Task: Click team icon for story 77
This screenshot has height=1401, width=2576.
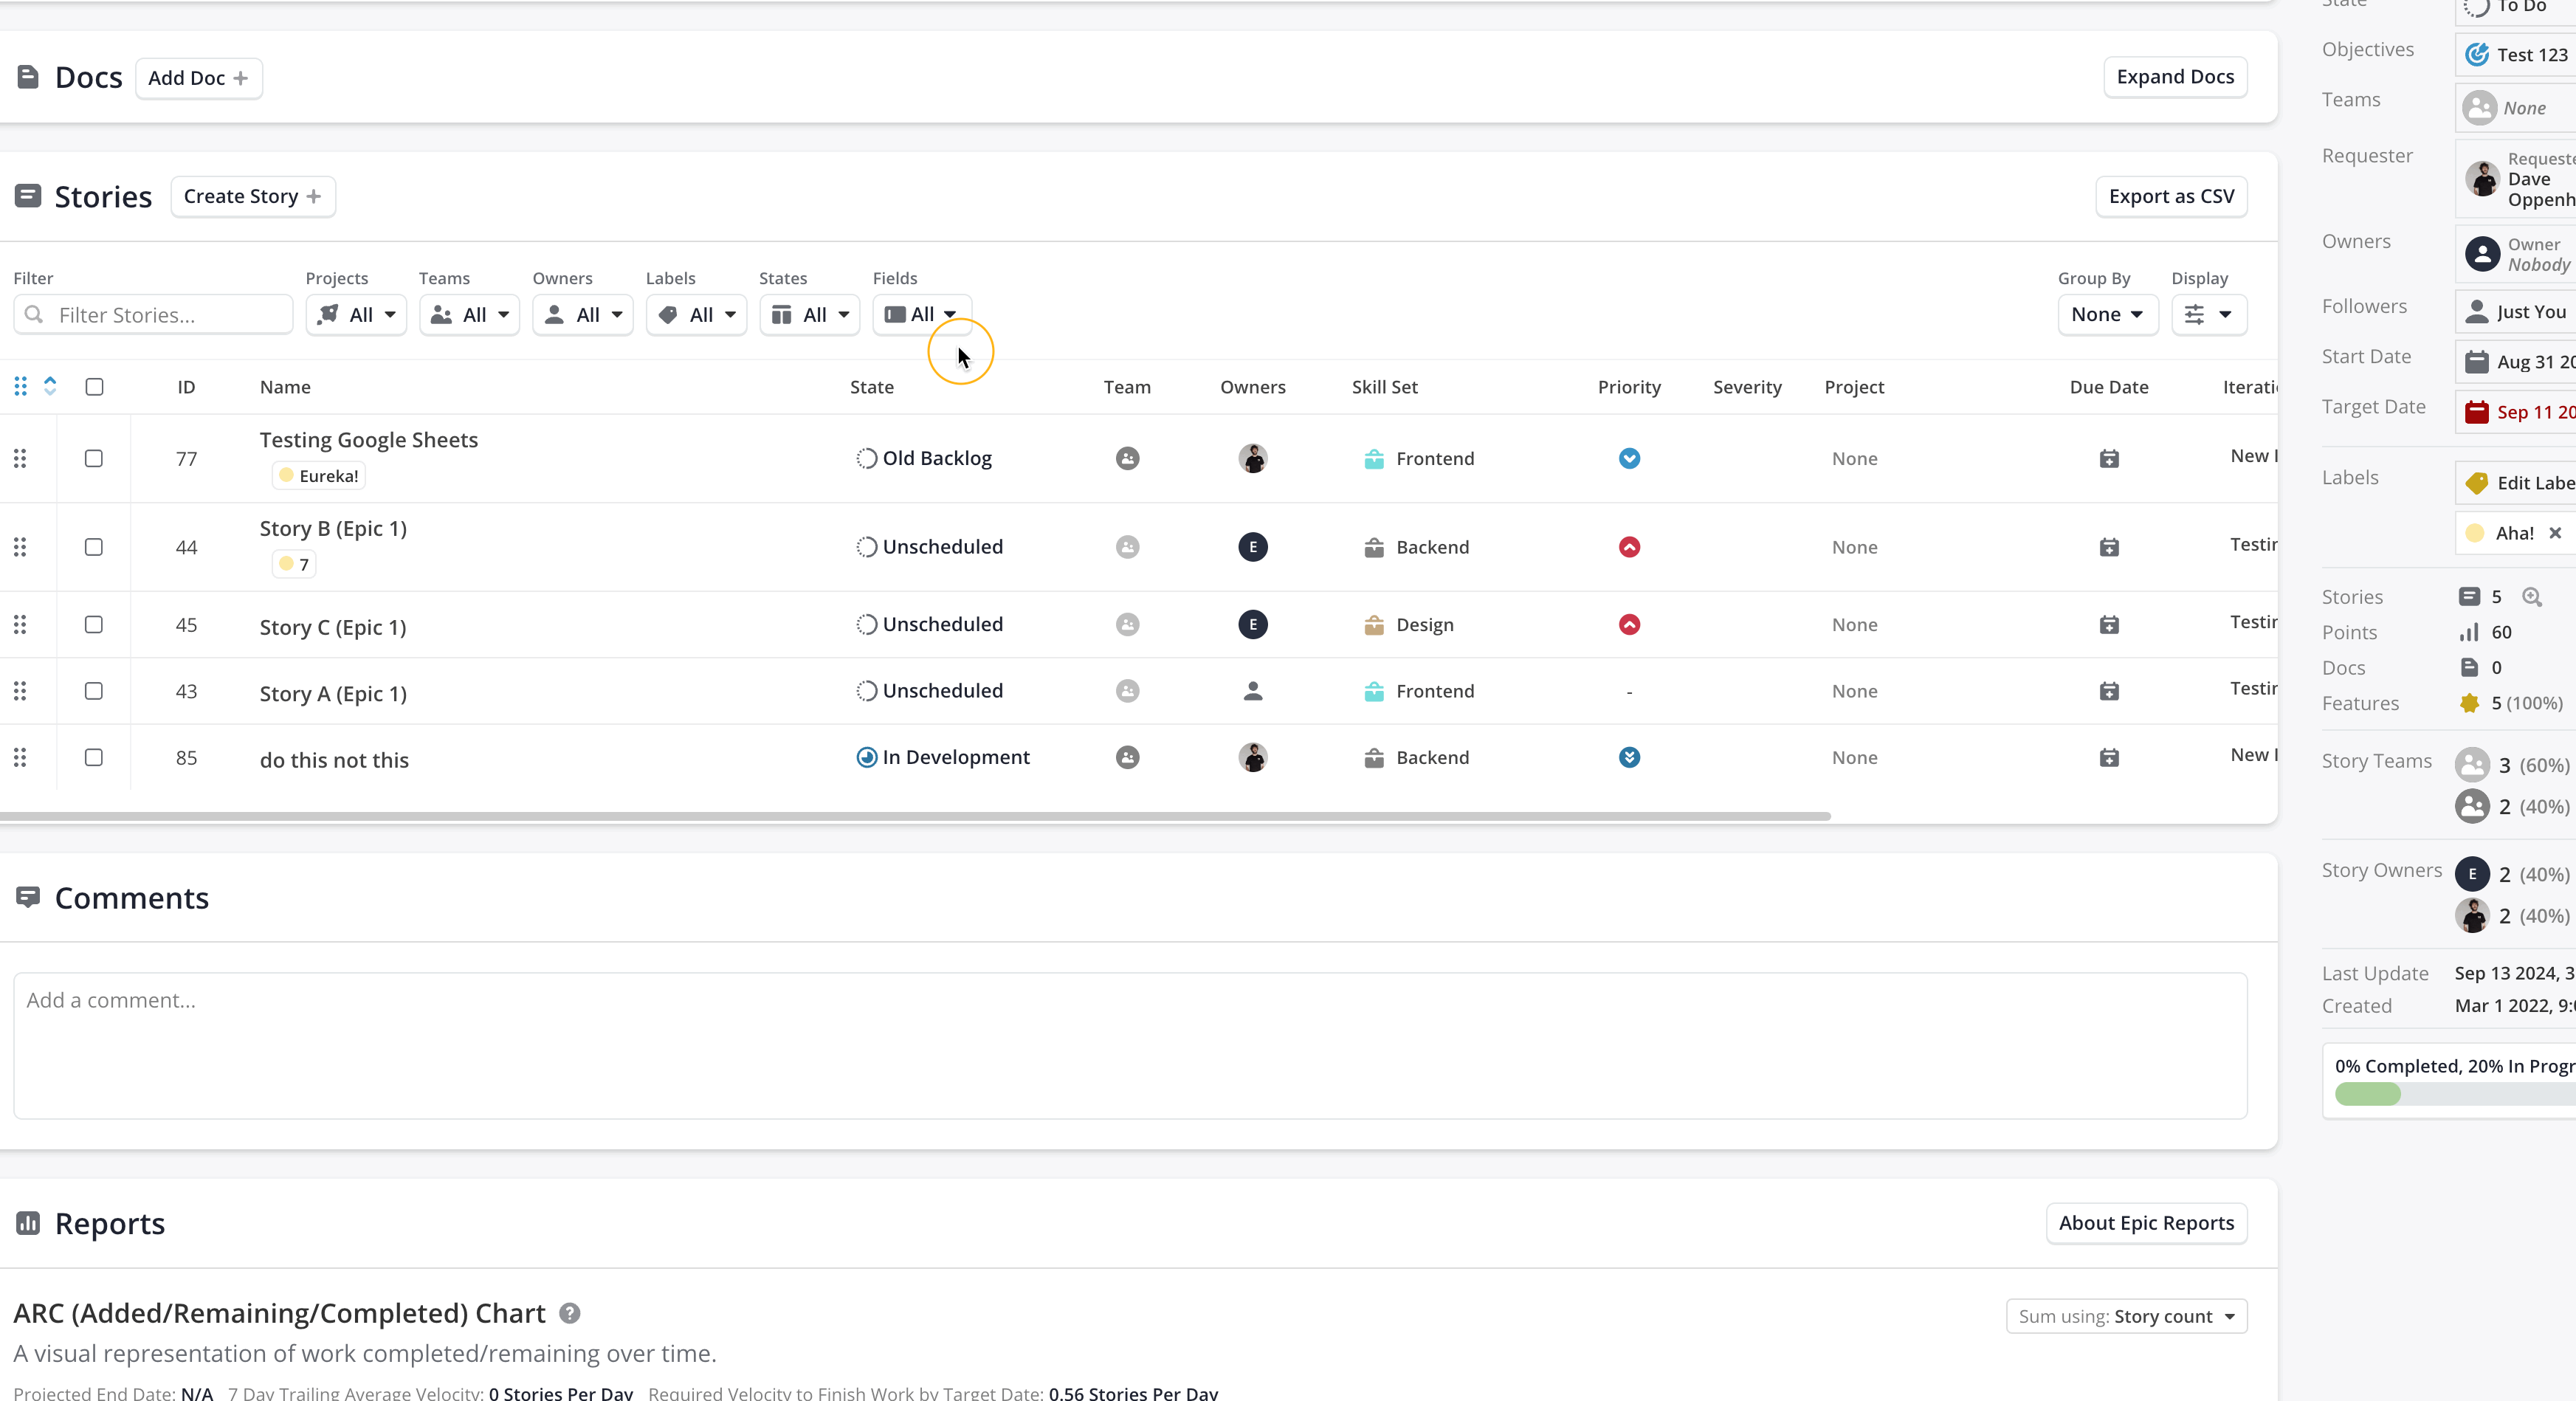Action: point(1127,458)
